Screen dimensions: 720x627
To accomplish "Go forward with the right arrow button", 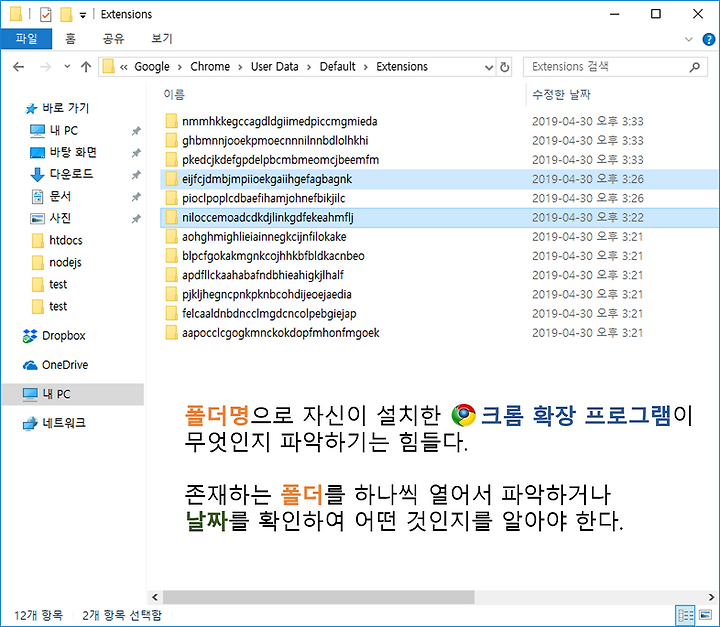I will coord(45,67).
